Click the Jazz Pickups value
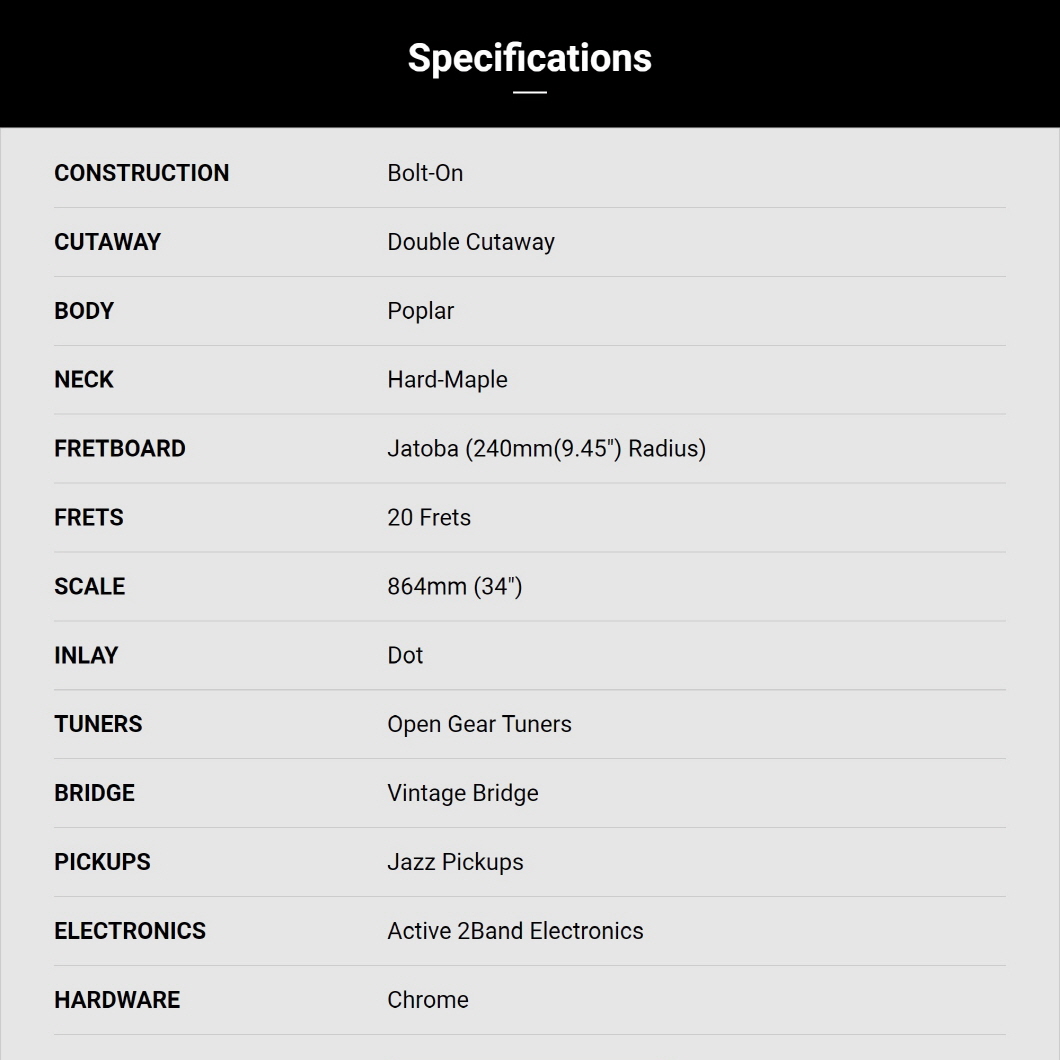 tap(456, 863)
